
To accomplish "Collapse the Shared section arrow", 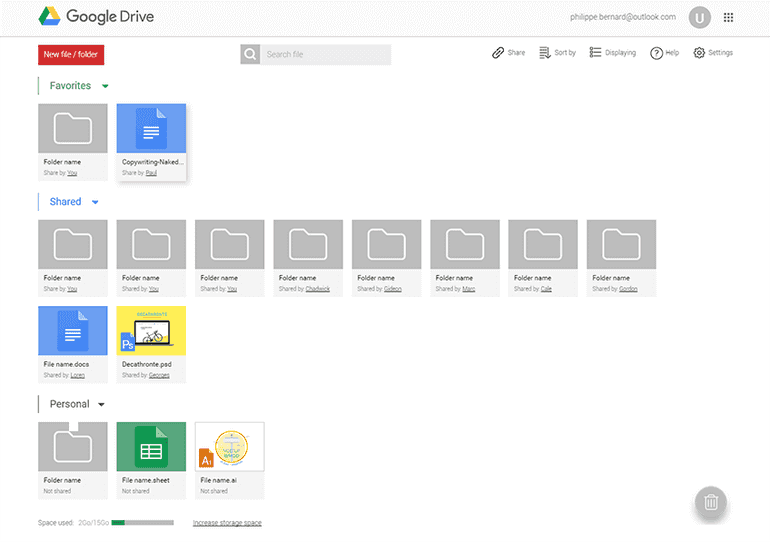I will coord(95,203).
